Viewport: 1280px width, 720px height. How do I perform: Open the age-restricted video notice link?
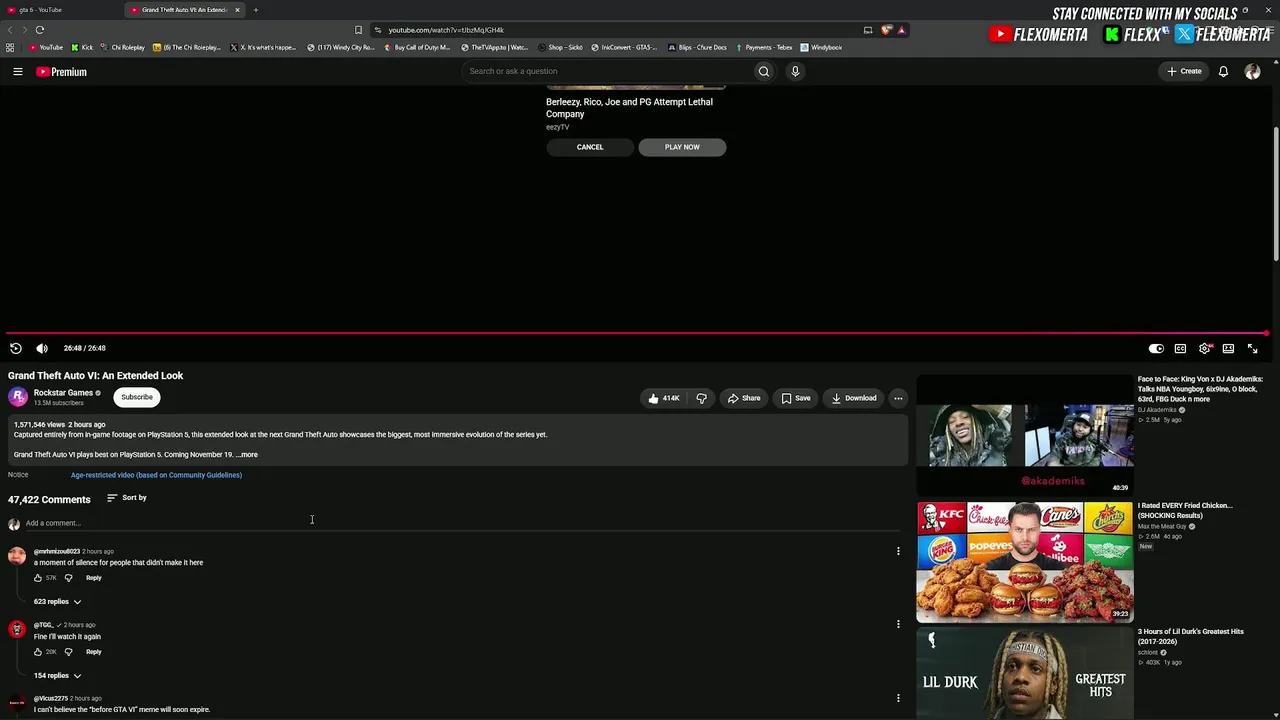pos(156,475)
